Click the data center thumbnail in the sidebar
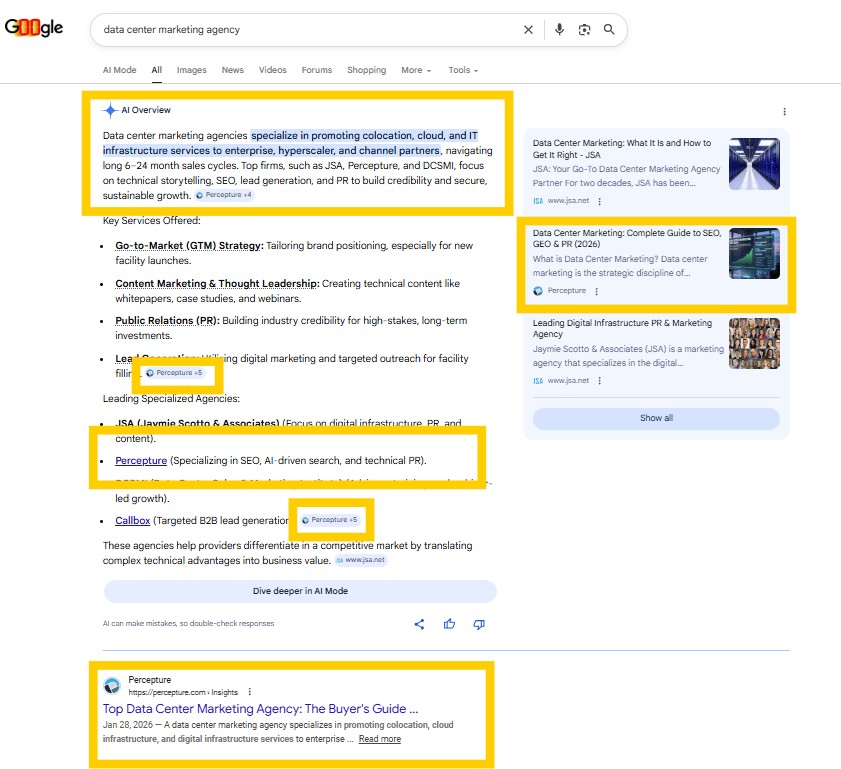This screenshot has width=841, height=769. [753, 164]
